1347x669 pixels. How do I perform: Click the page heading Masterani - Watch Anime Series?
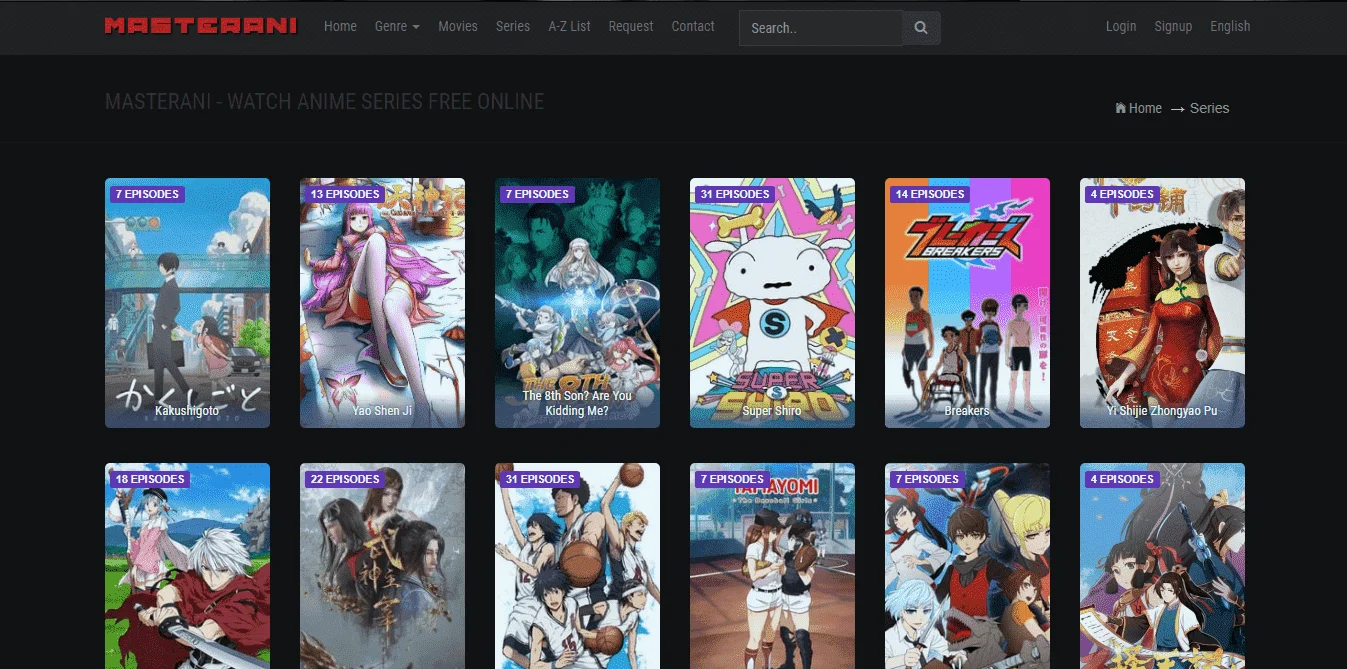[325, 102]
